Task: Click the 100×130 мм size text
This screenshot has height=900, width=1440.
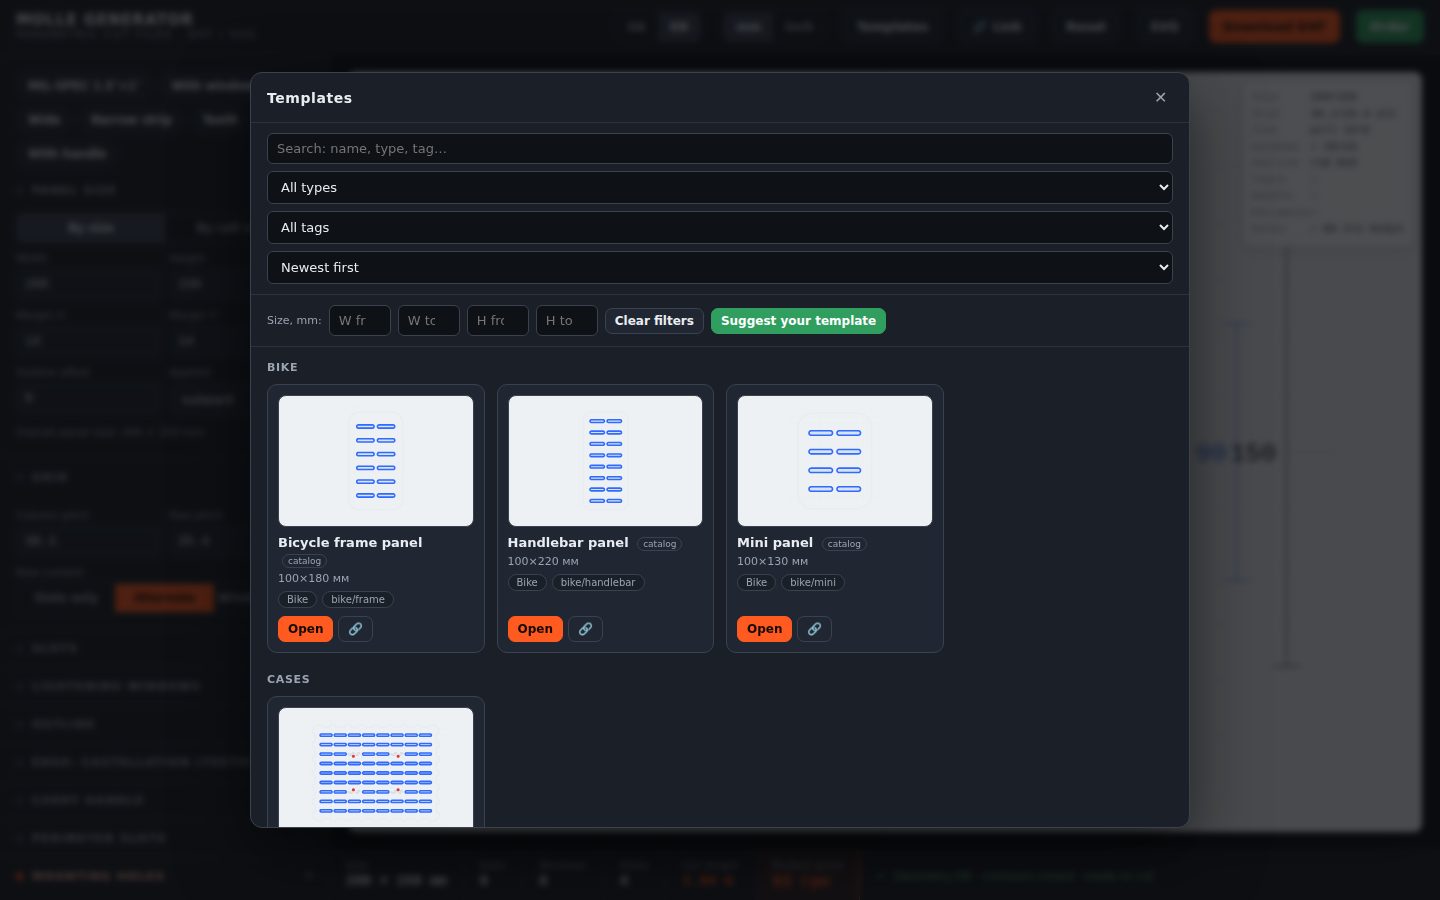Action: click(772, 562)
